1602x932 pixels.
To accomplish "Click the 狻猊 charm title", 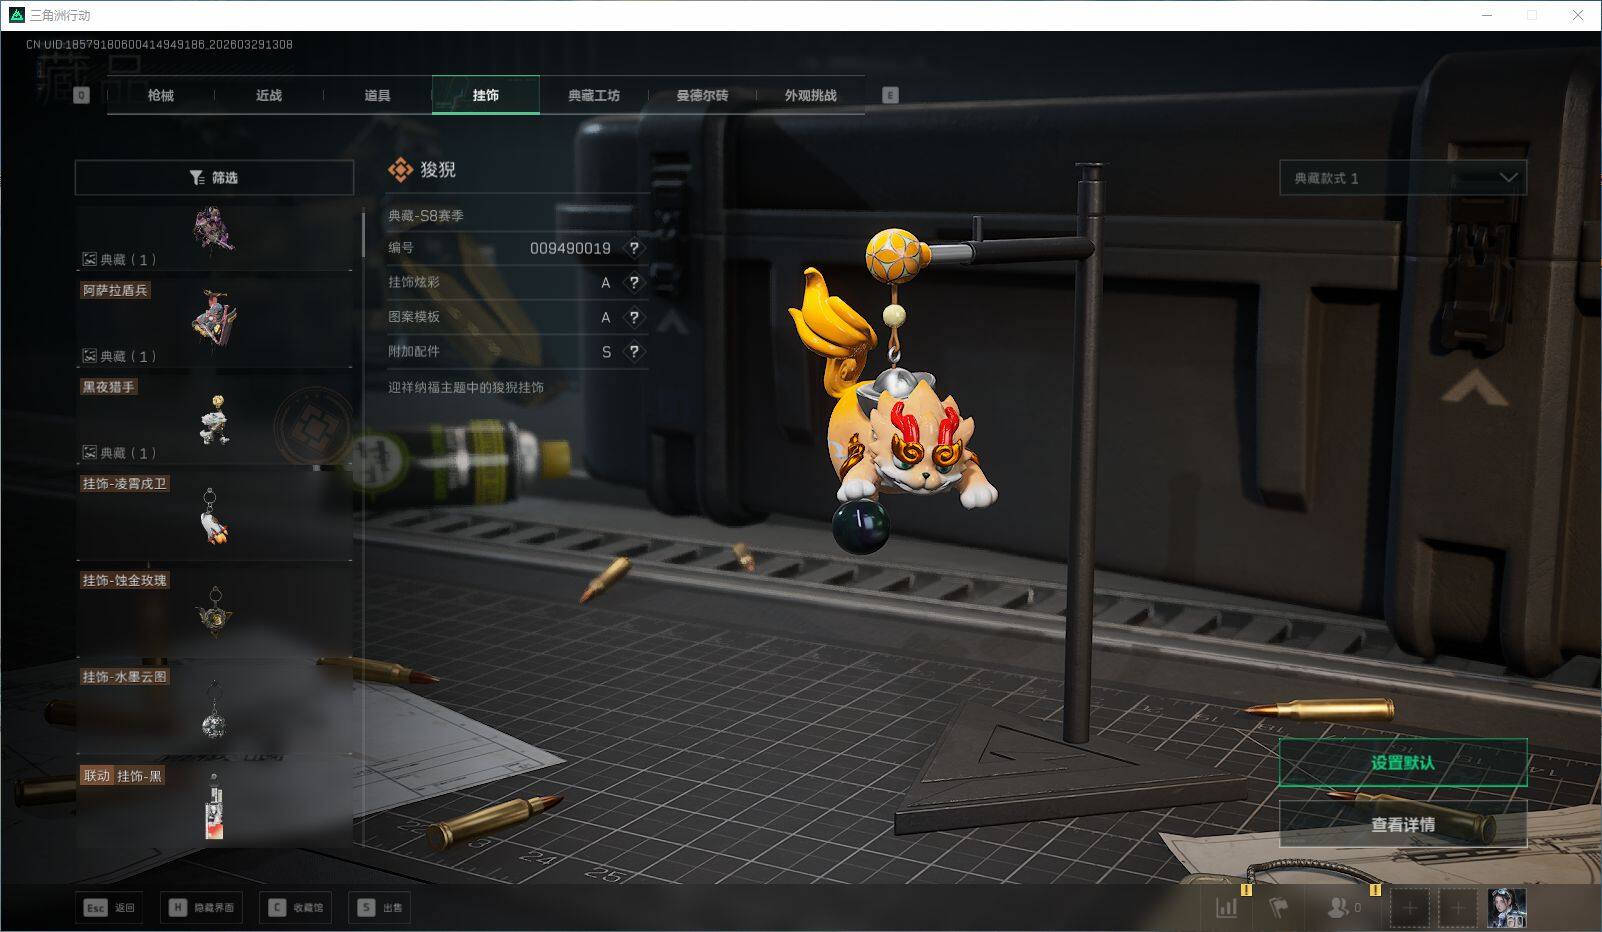I will (438, 170).
